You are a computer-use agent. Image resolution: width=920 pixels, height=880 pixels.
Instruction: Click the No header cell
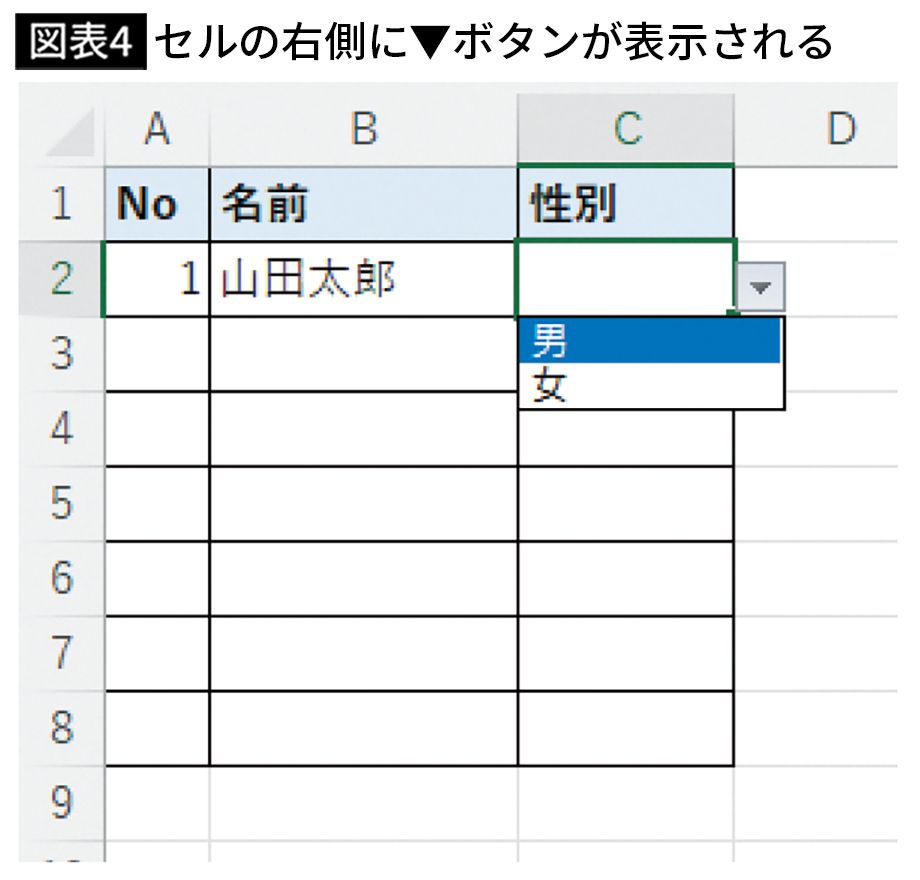click(x=157, y=204)
